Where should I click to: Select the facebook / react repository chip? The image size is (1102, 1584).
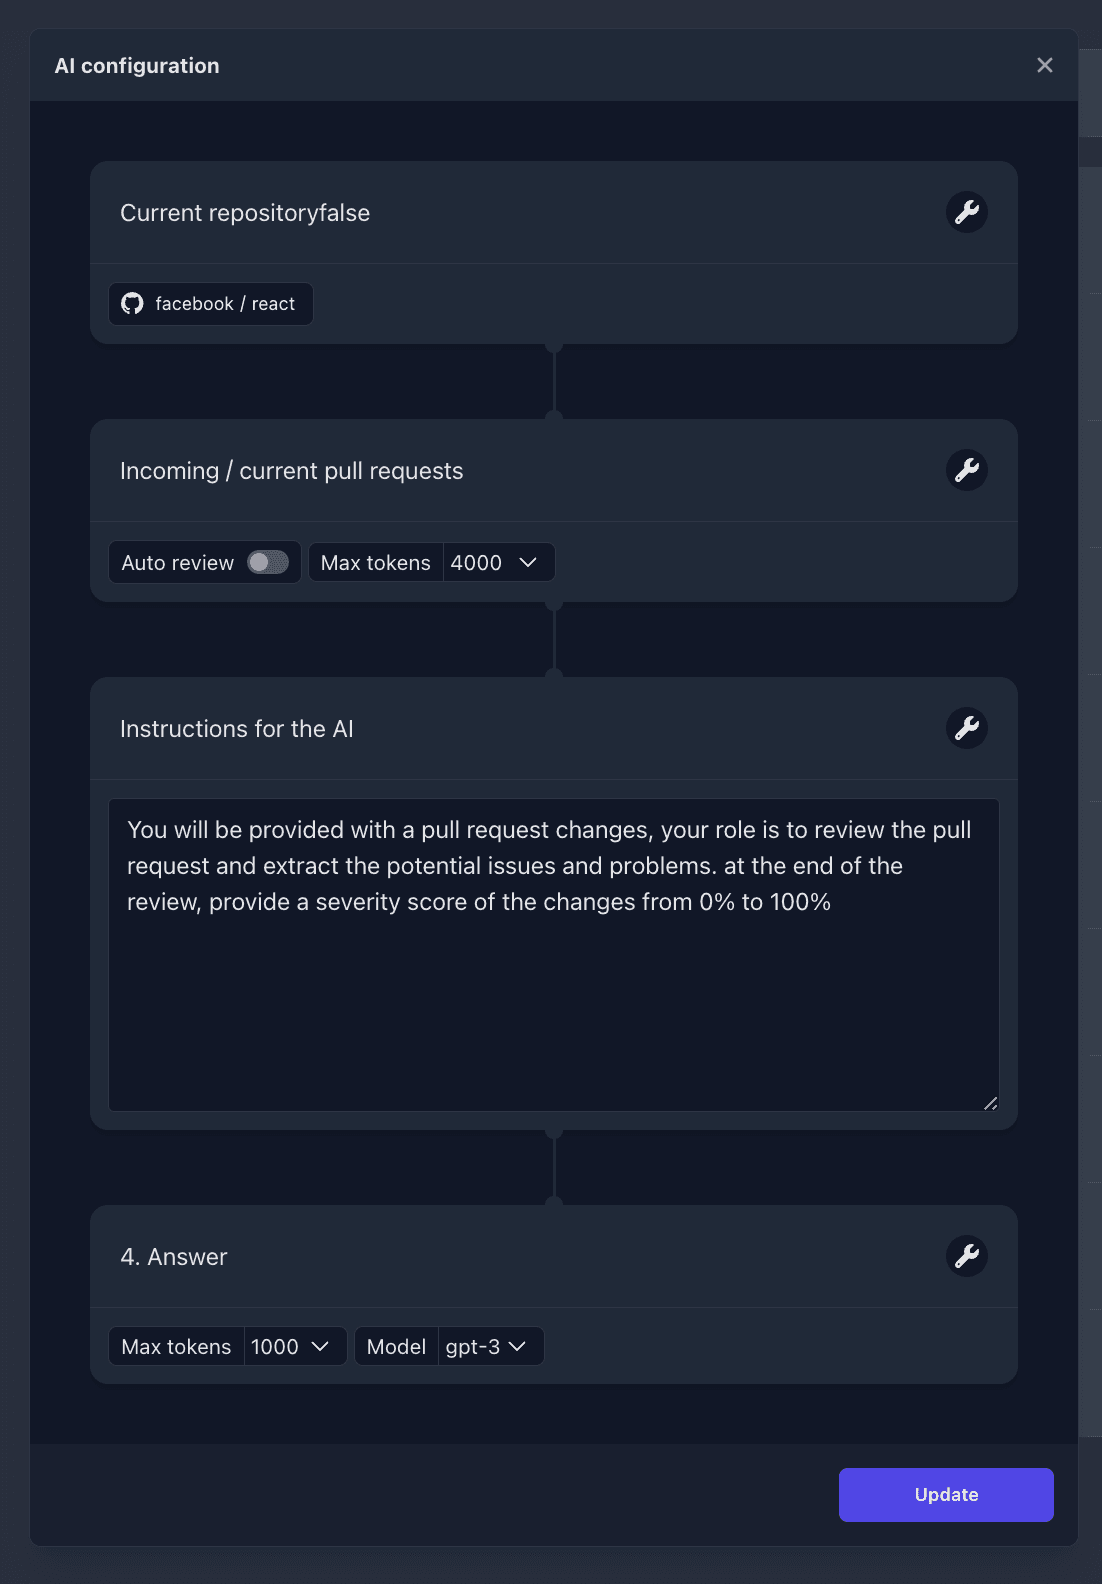tap(211, 304)
